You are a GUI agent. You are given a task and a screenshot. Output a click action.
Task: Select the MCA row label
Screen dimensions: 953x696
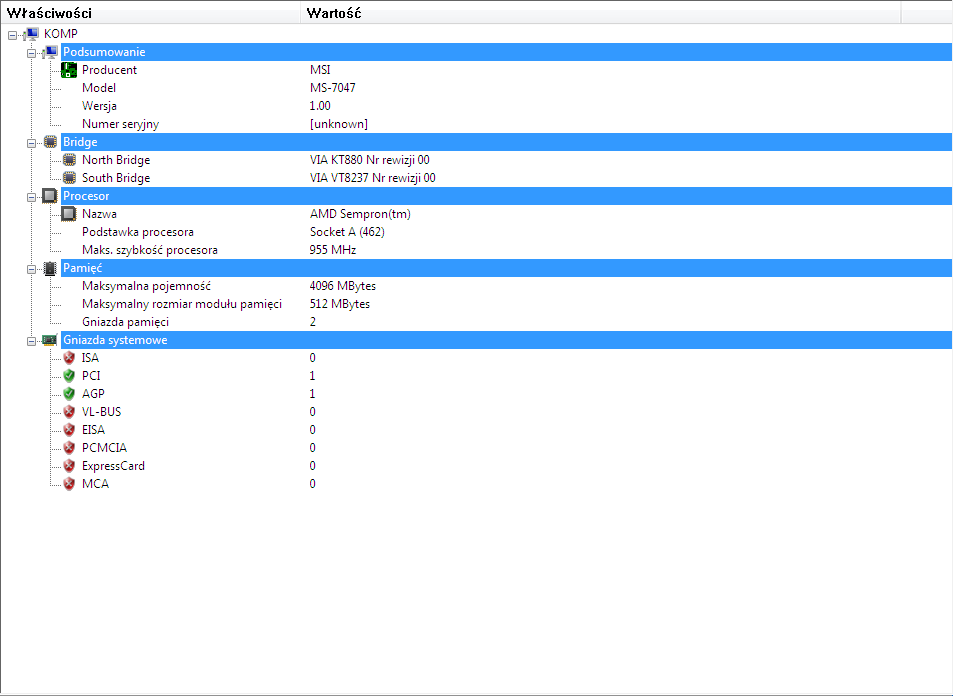[95, 484]
